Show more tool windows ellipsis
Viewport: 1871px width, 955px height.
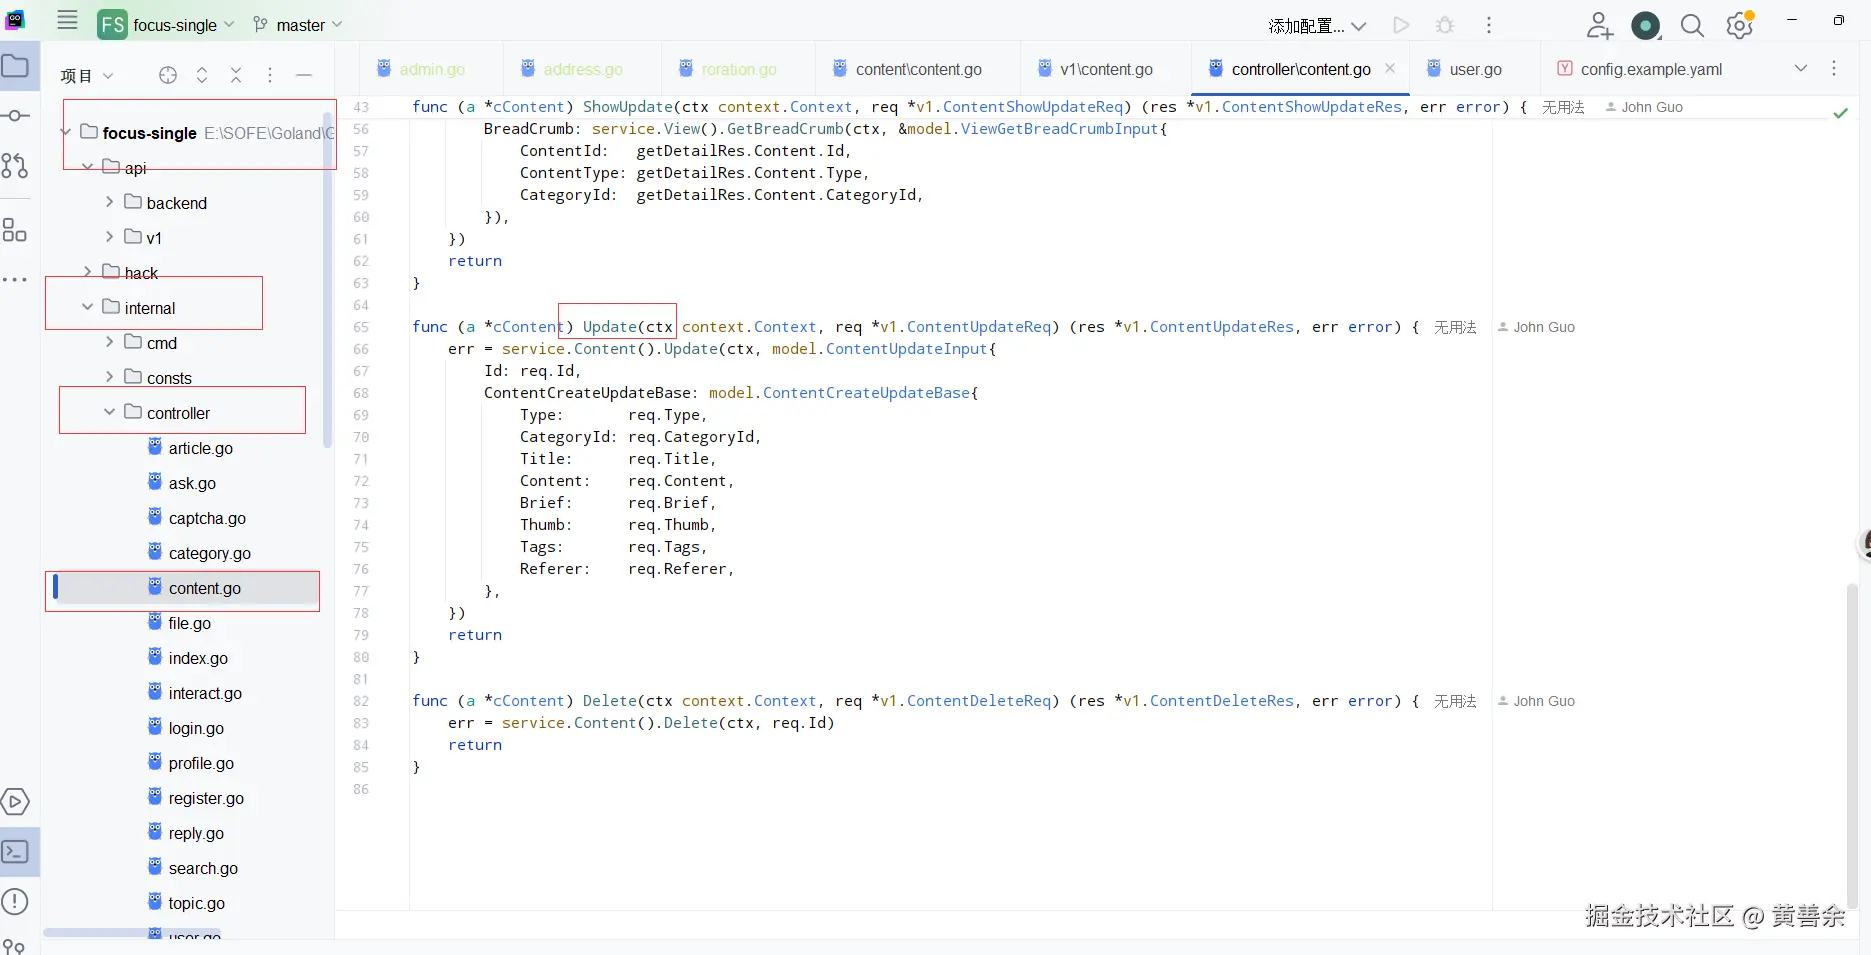15,280
